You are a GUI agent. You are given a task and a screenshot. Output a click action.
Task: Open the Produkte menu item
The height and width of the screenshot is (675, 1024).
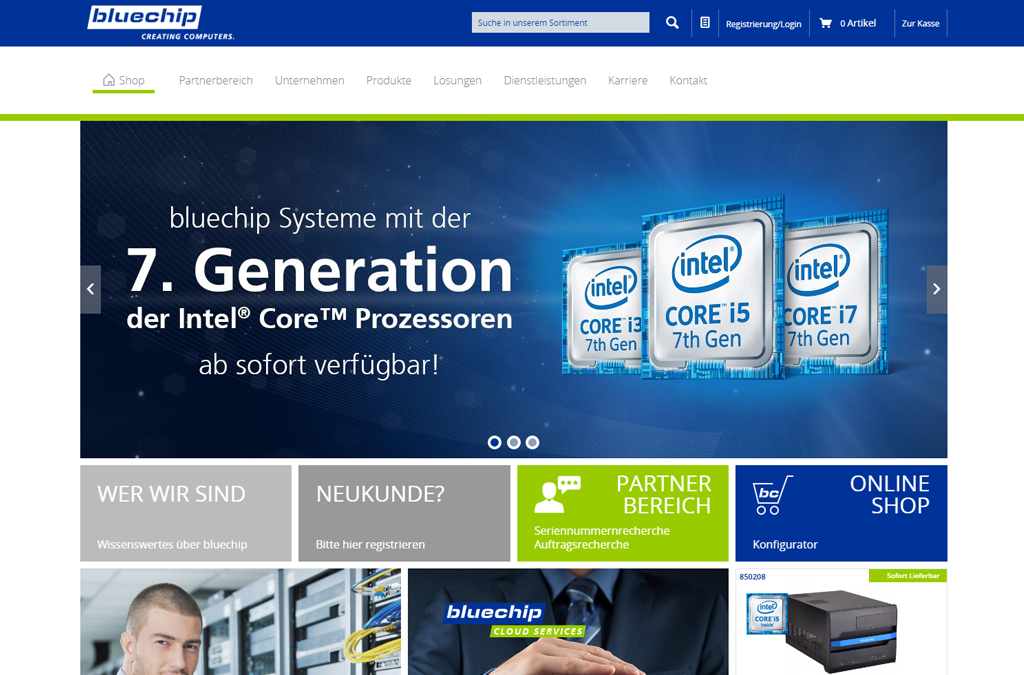coord(388,81)
